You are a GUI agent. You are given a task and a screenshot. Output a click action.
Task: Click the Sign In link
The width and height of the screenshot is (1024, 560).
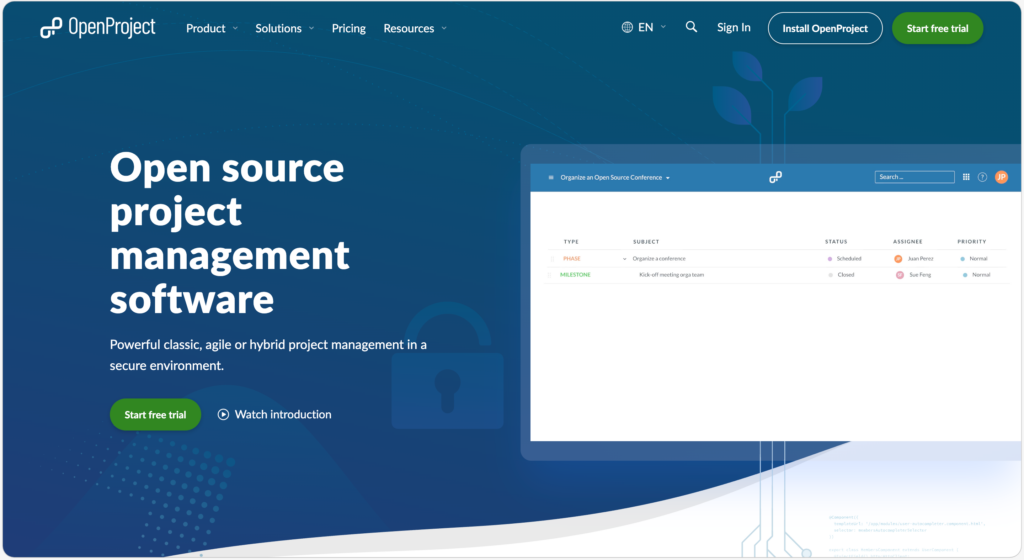[x=733, y=27]
